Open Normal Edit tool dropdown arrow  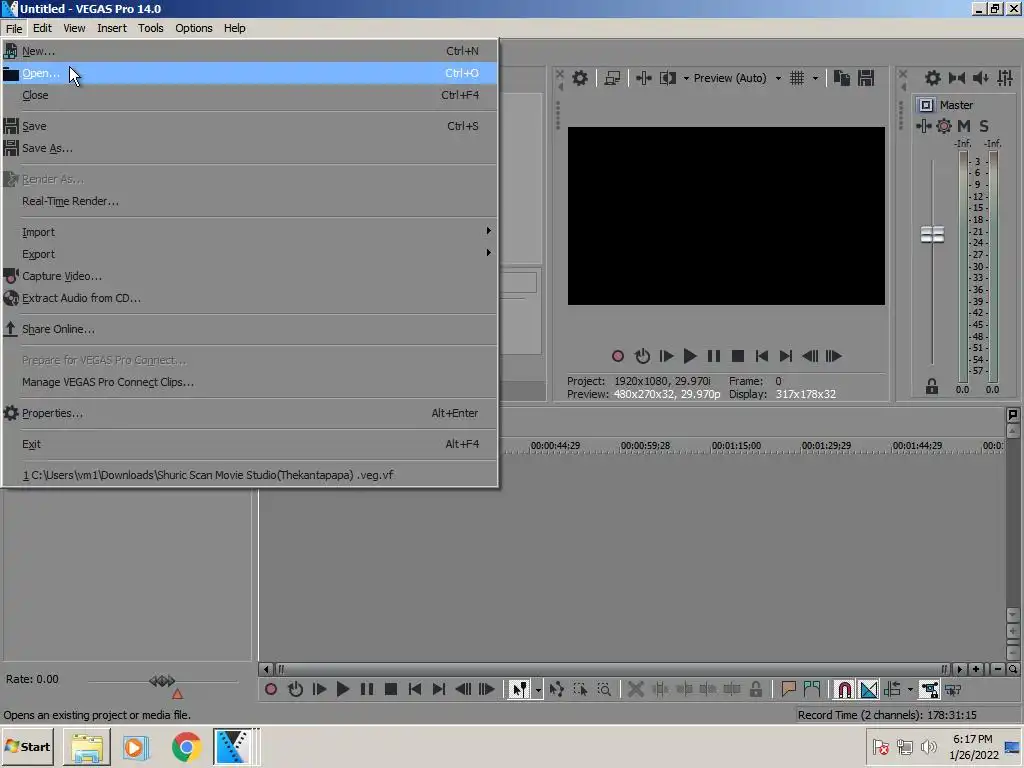click(538, 690)
